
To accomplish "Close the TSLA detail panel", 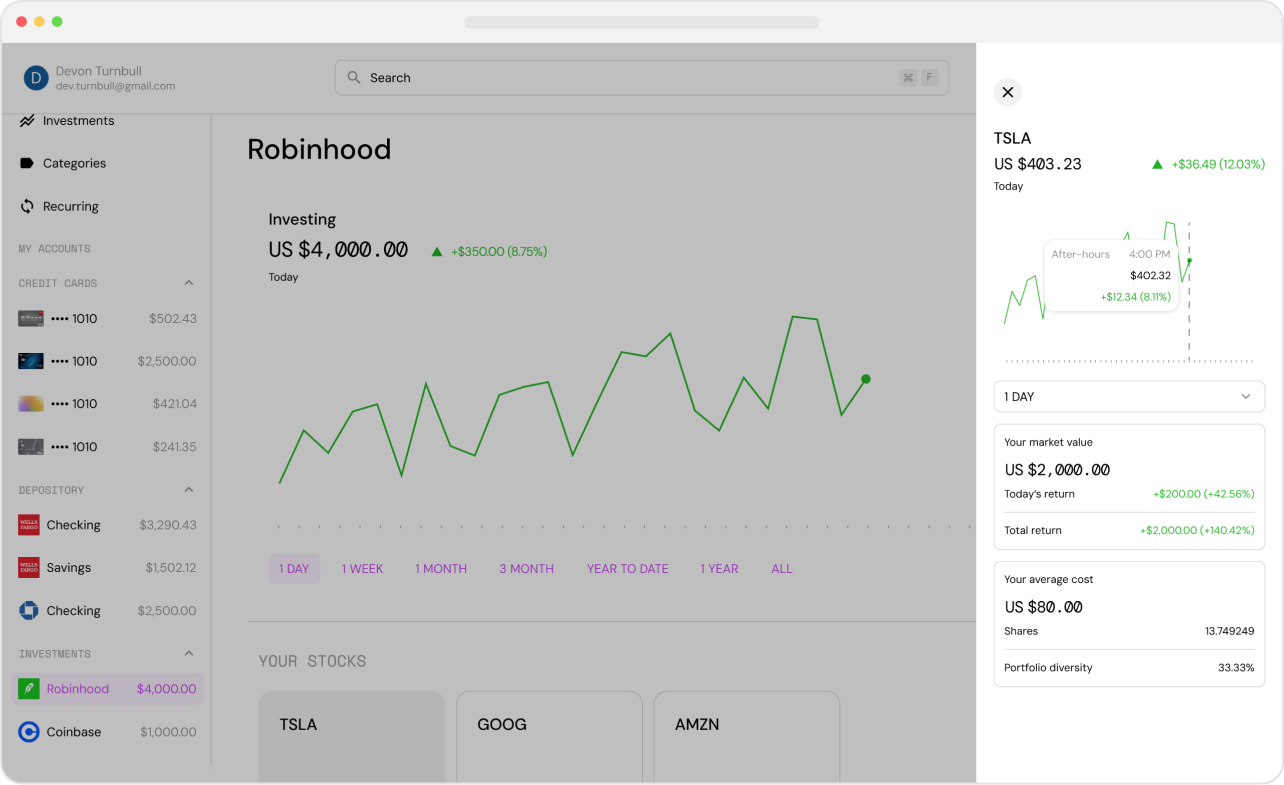I will (1007, 92).
